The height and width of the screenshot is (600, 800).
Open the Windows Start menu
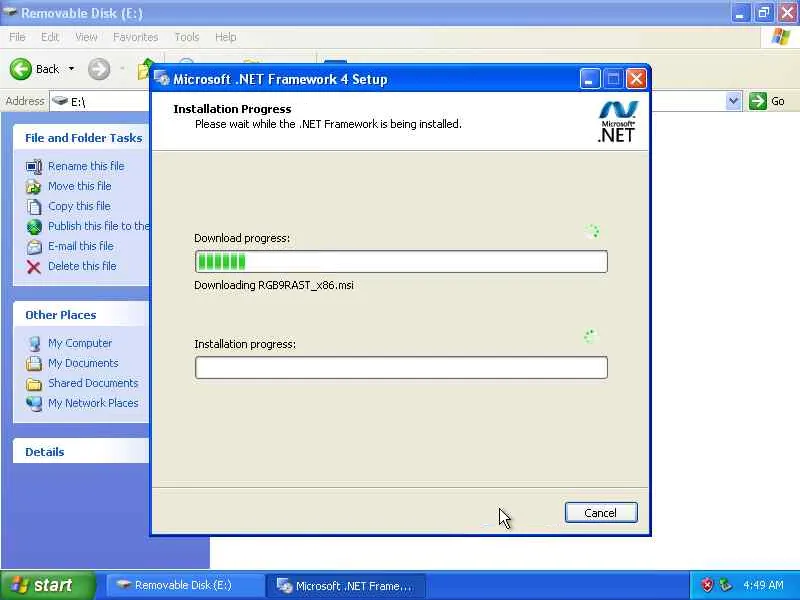(47, 585)
